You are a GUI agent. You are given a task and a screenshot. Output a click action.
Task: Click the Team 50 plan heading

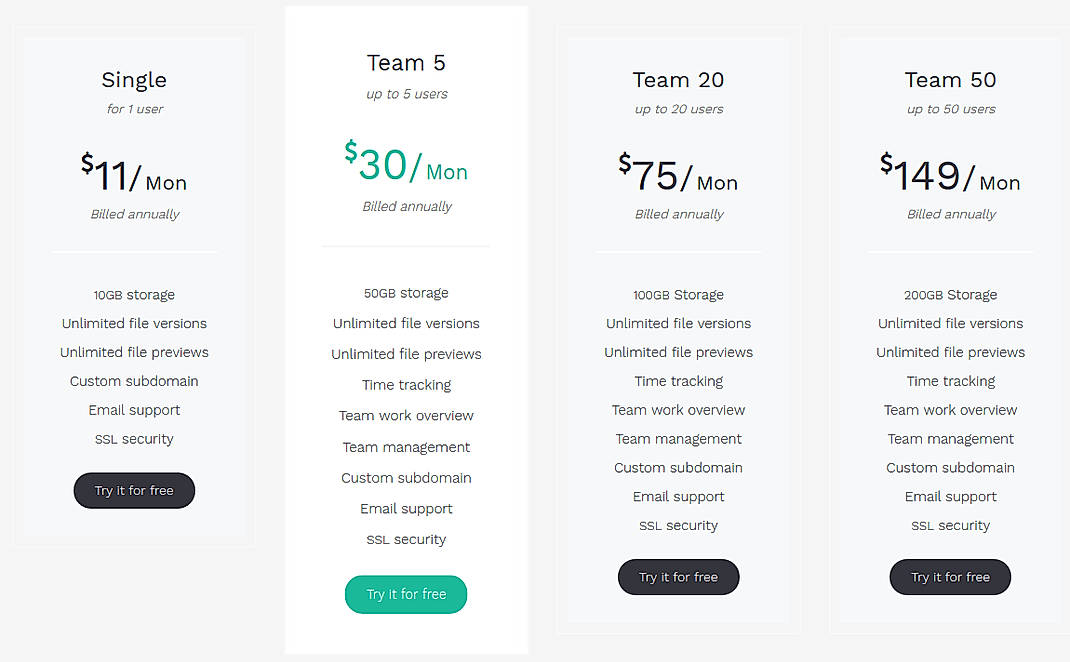coord(950,80)
